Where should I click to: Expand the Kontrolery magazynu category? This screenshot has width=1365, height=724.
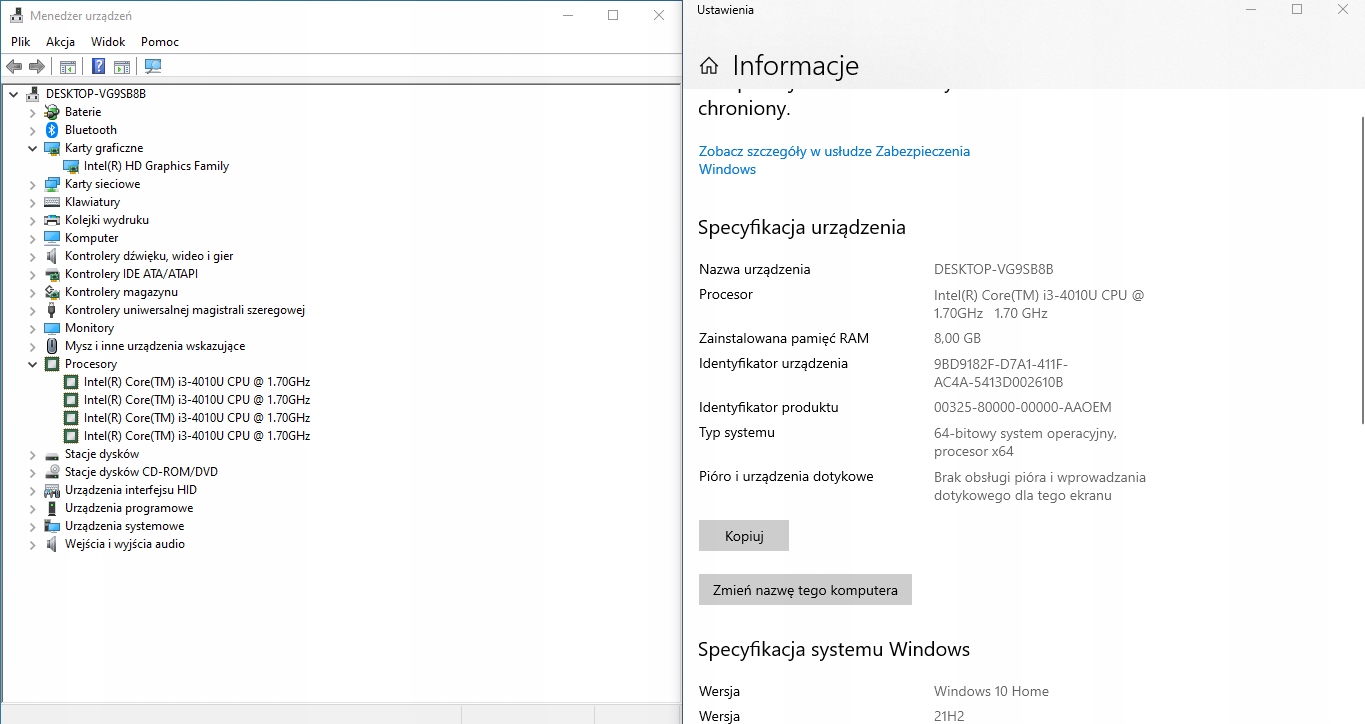tap(32, 292)
